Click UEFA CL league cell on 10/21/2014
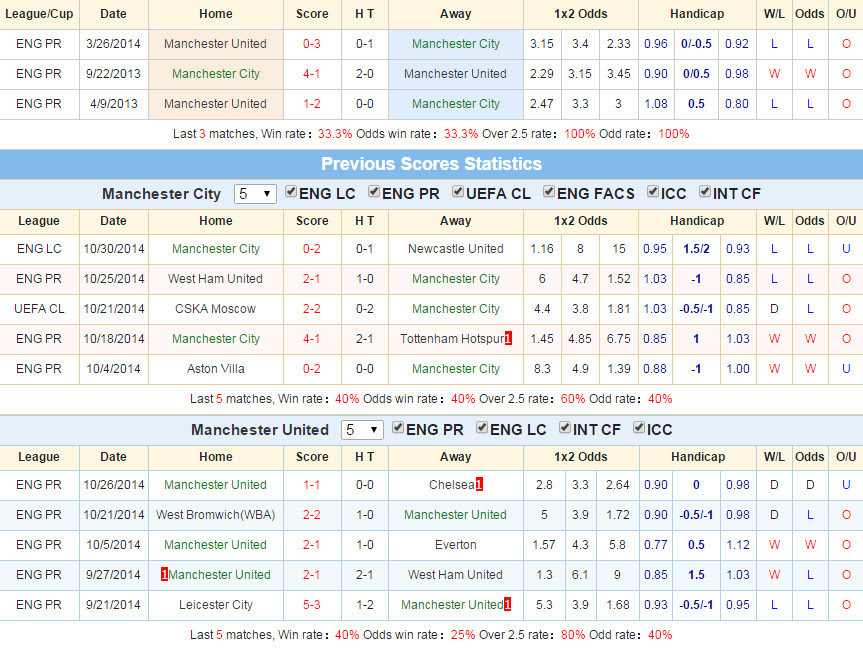 tap(39, 309)
